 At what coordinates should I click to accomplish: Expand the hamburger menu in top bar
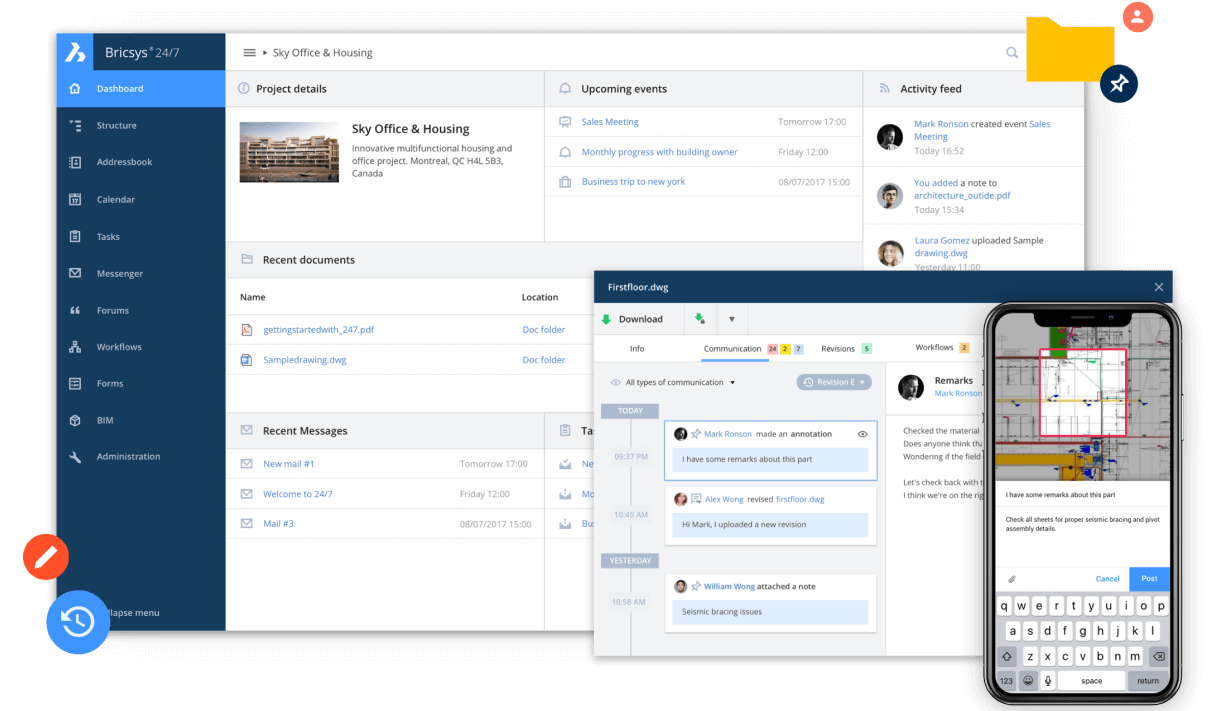point(249,53)
